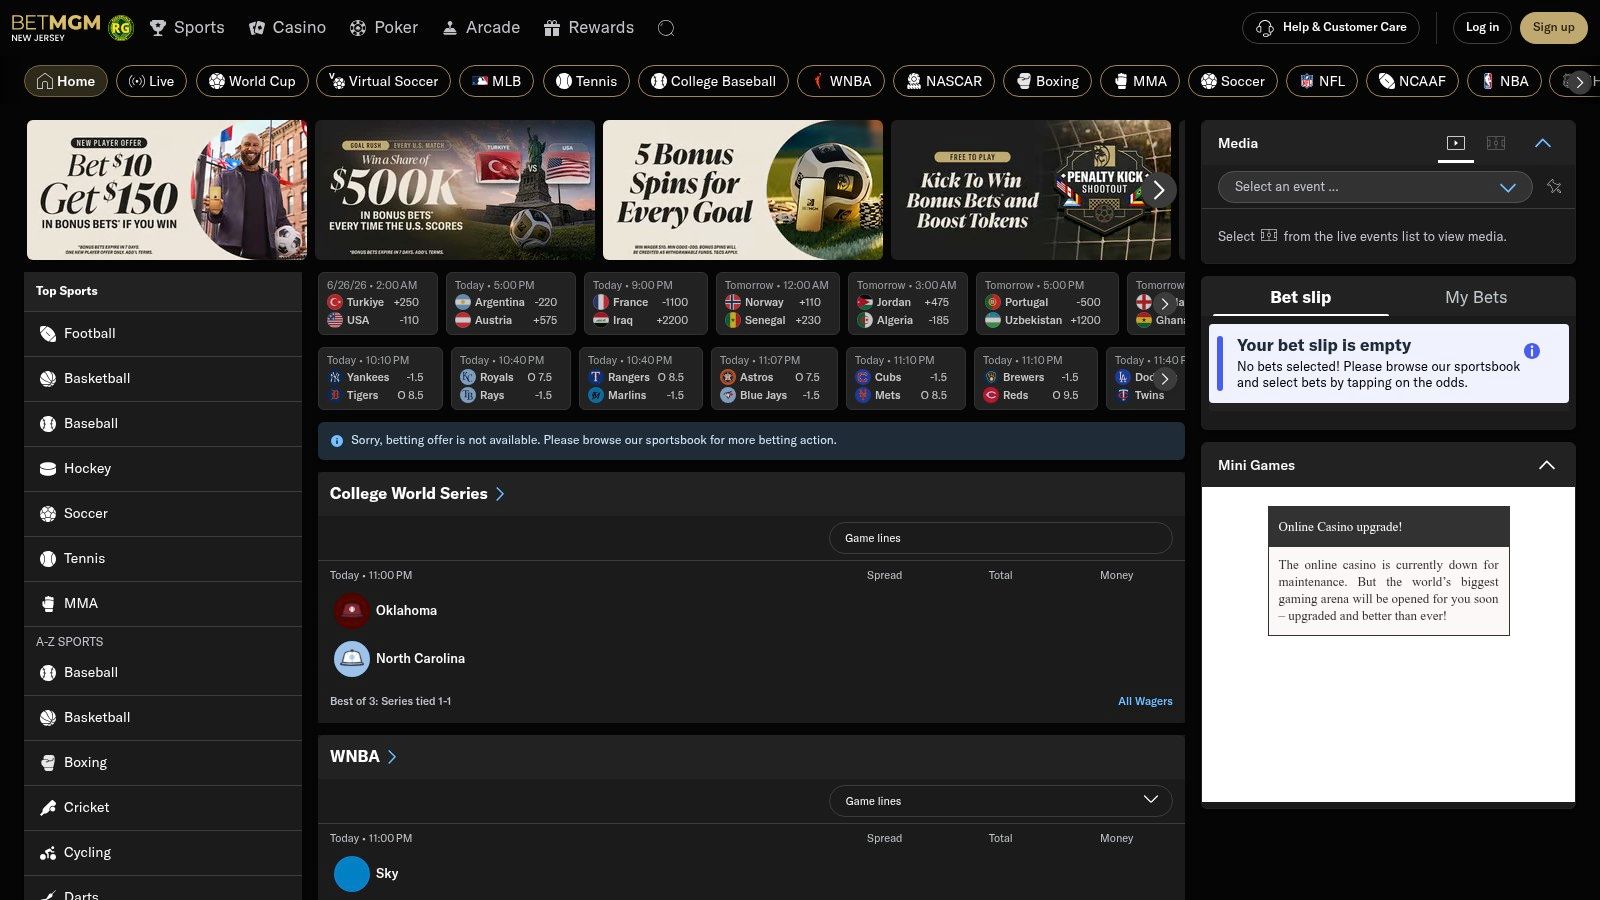Click Baseball icon in A-Z Sports
Image resolution: width=1600 pixels, height=900 pixels.
[x=47, y=673]
